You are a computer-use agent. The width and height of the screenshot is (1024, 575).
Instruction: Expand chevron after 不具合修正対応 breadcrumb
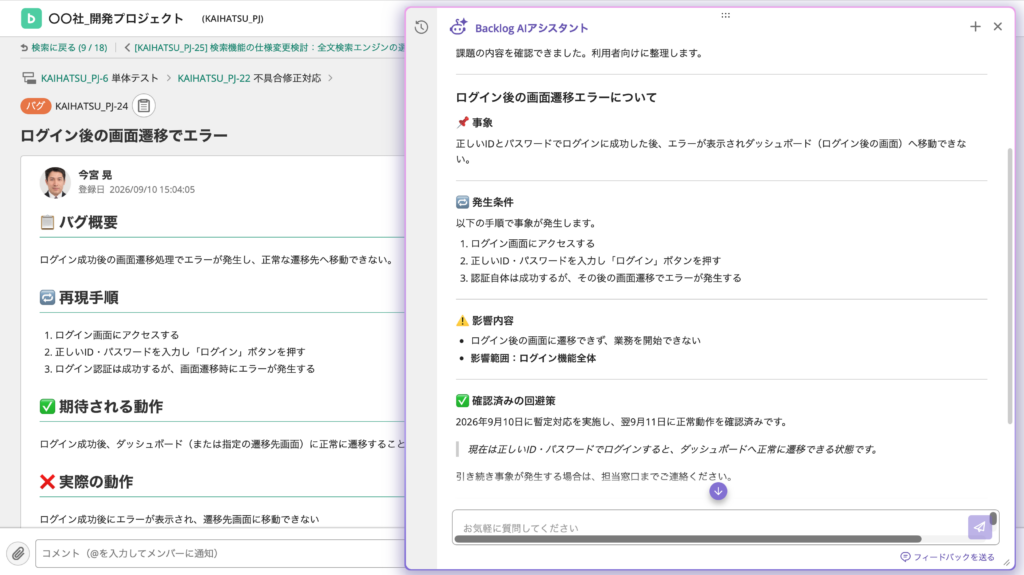[330, 78]
